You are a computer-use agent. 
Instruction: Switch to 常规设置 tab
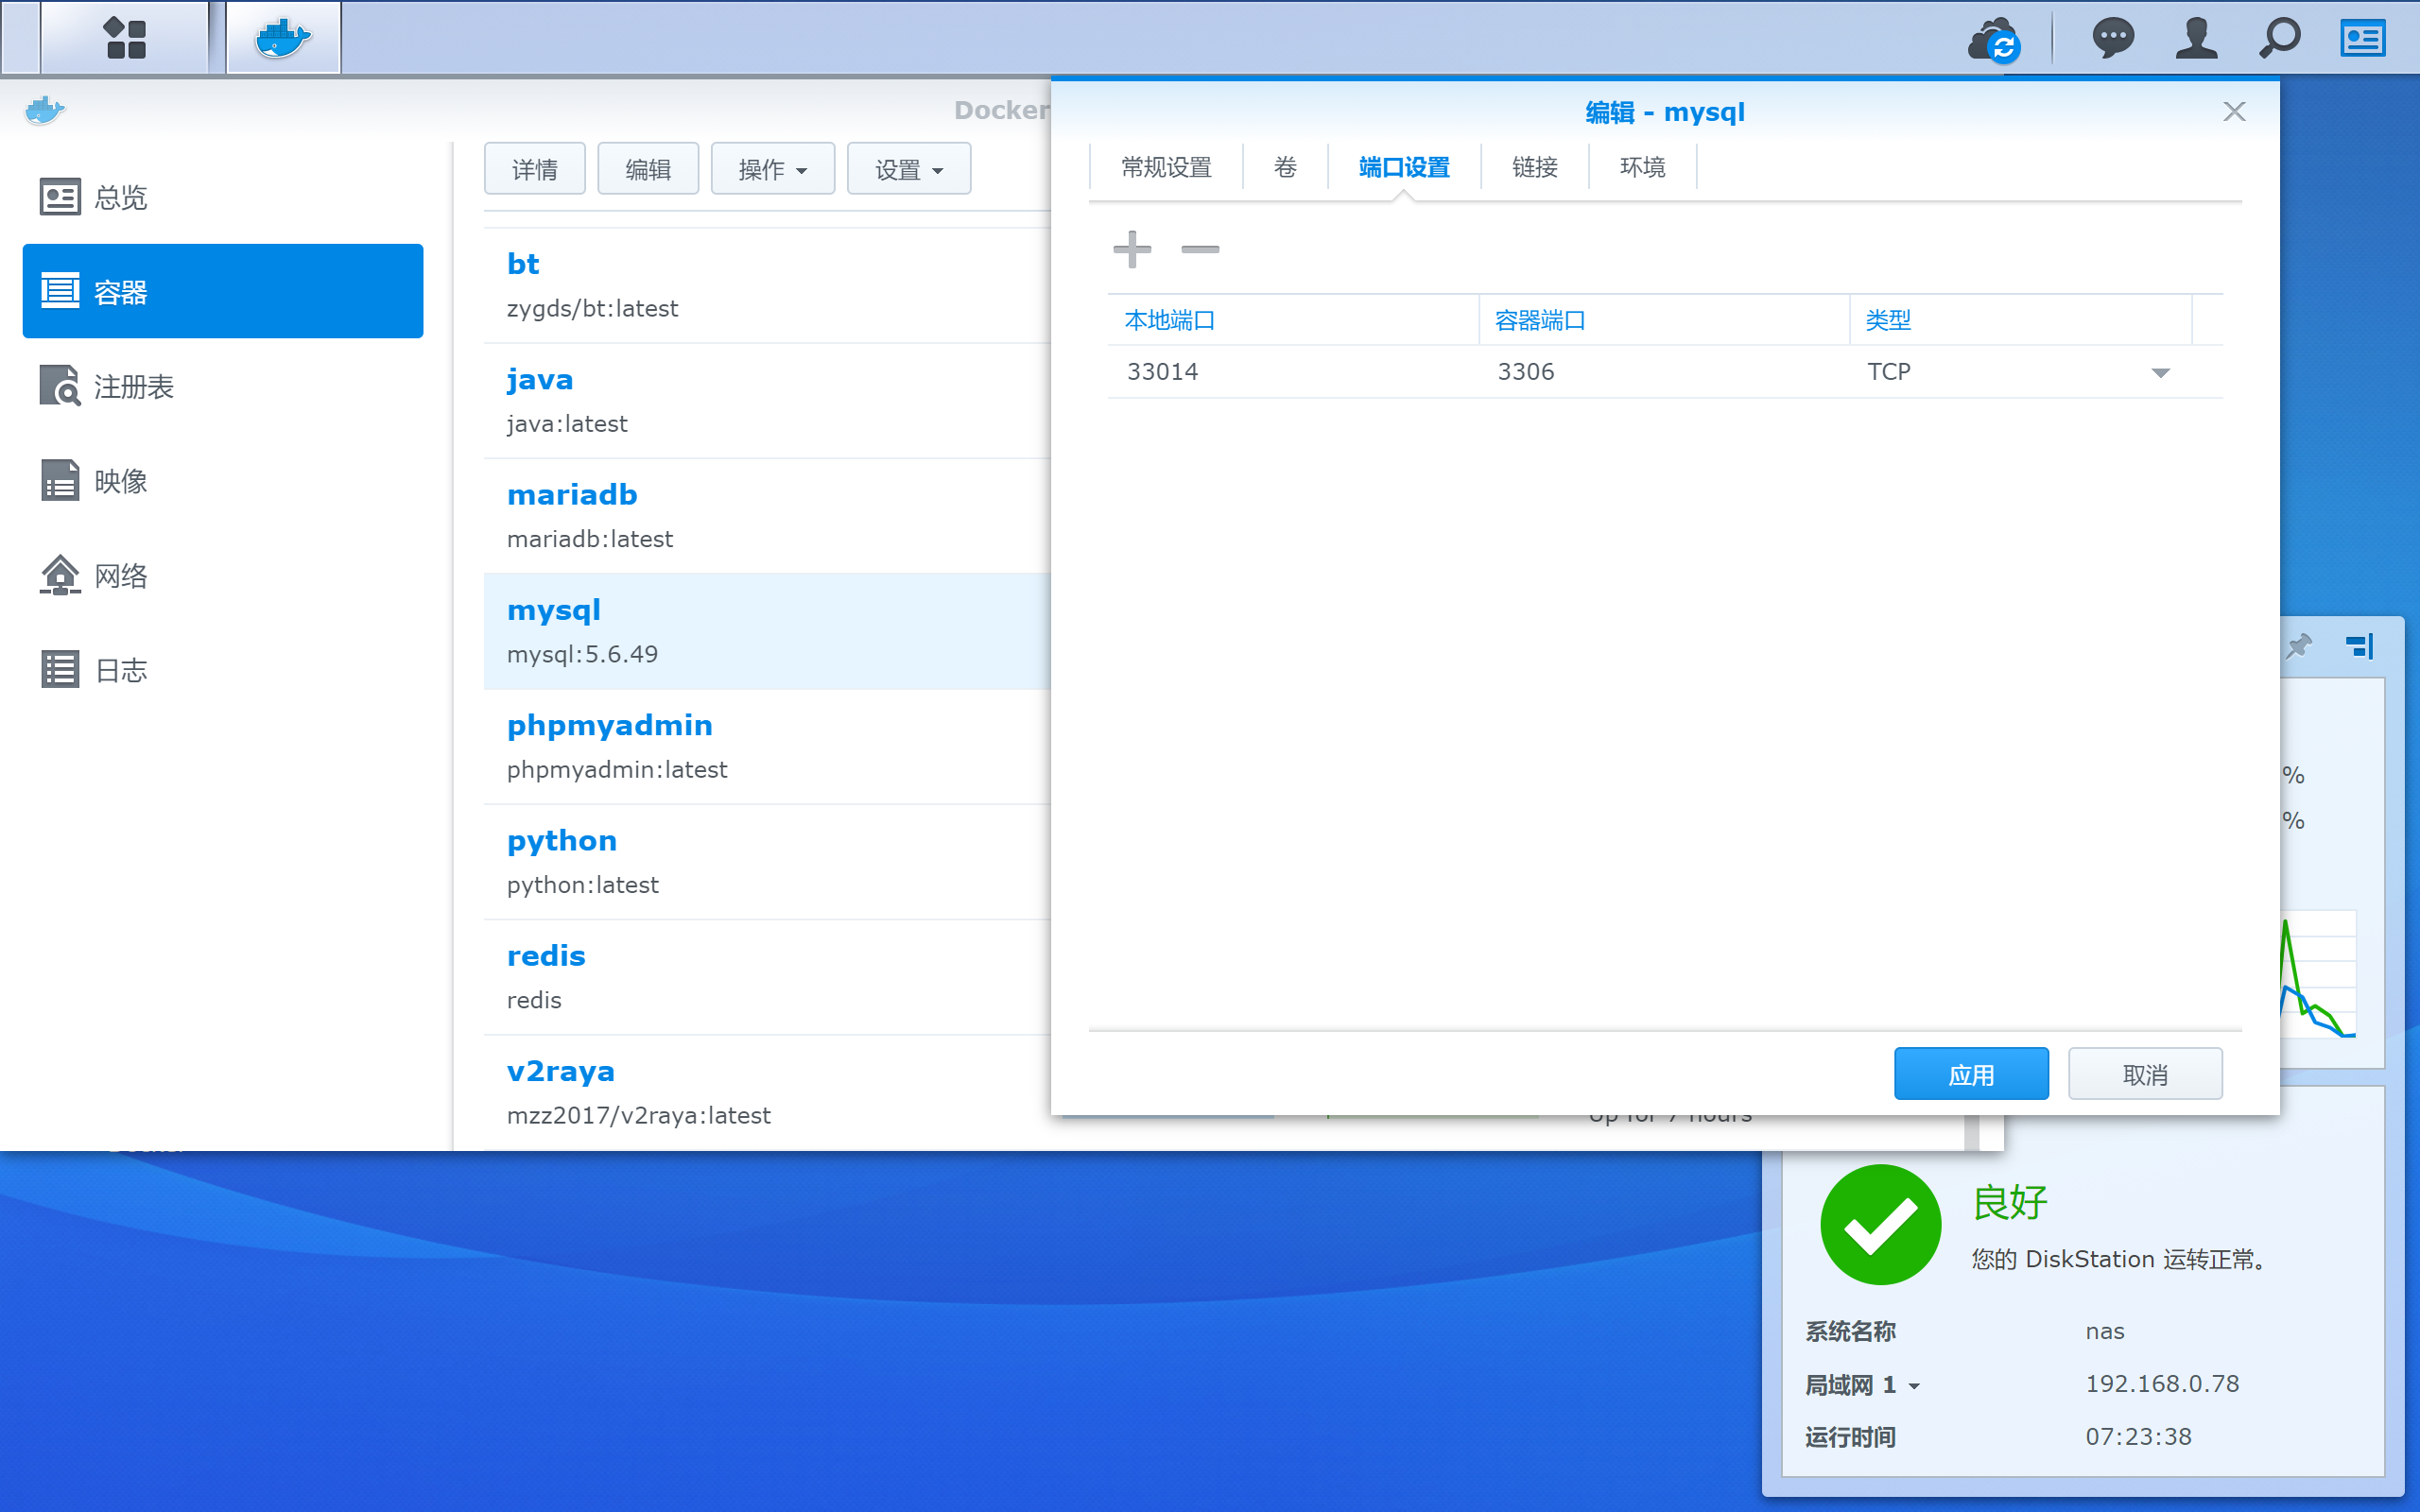1166,167
